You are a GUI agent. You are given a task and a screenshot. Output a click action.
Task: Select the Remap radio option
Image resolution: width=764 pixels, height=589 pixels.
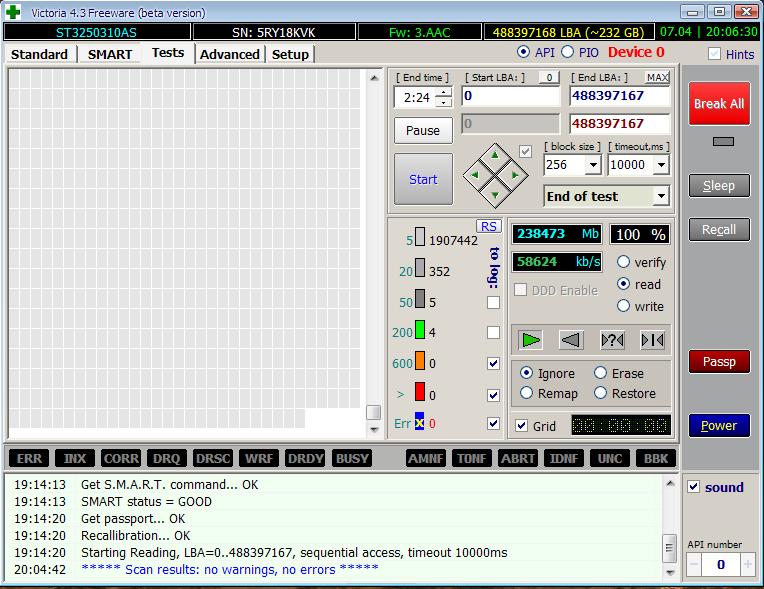click(x=527, y=393)
